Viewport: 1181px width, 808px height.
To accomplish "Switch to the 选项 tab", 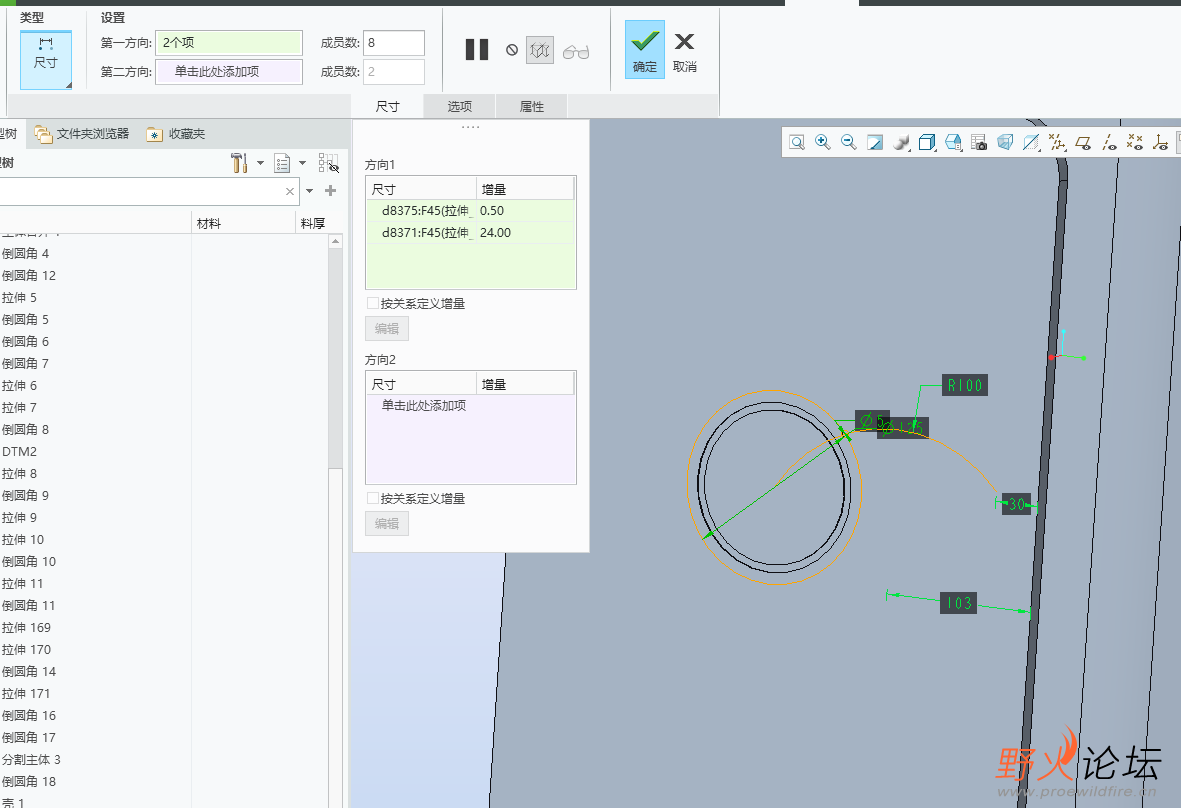I will (x=459, y=106).
